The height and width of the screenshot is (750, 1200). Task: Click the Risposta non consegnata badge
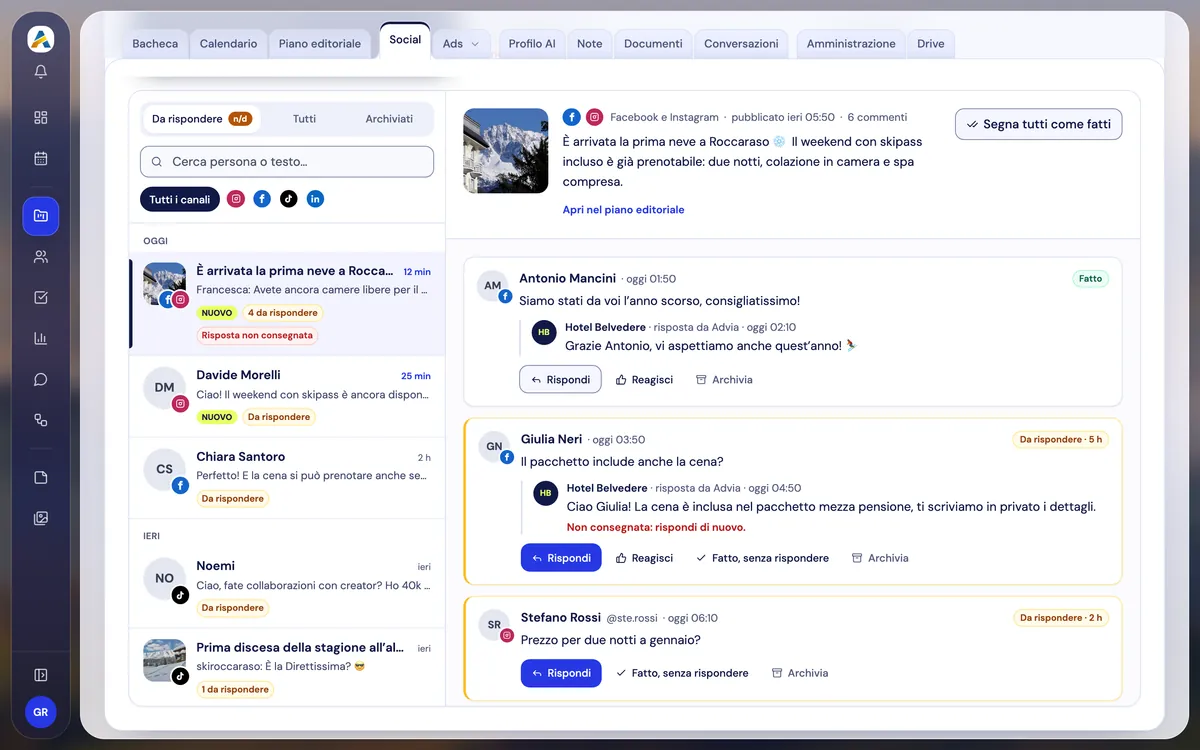click(257, 336)
